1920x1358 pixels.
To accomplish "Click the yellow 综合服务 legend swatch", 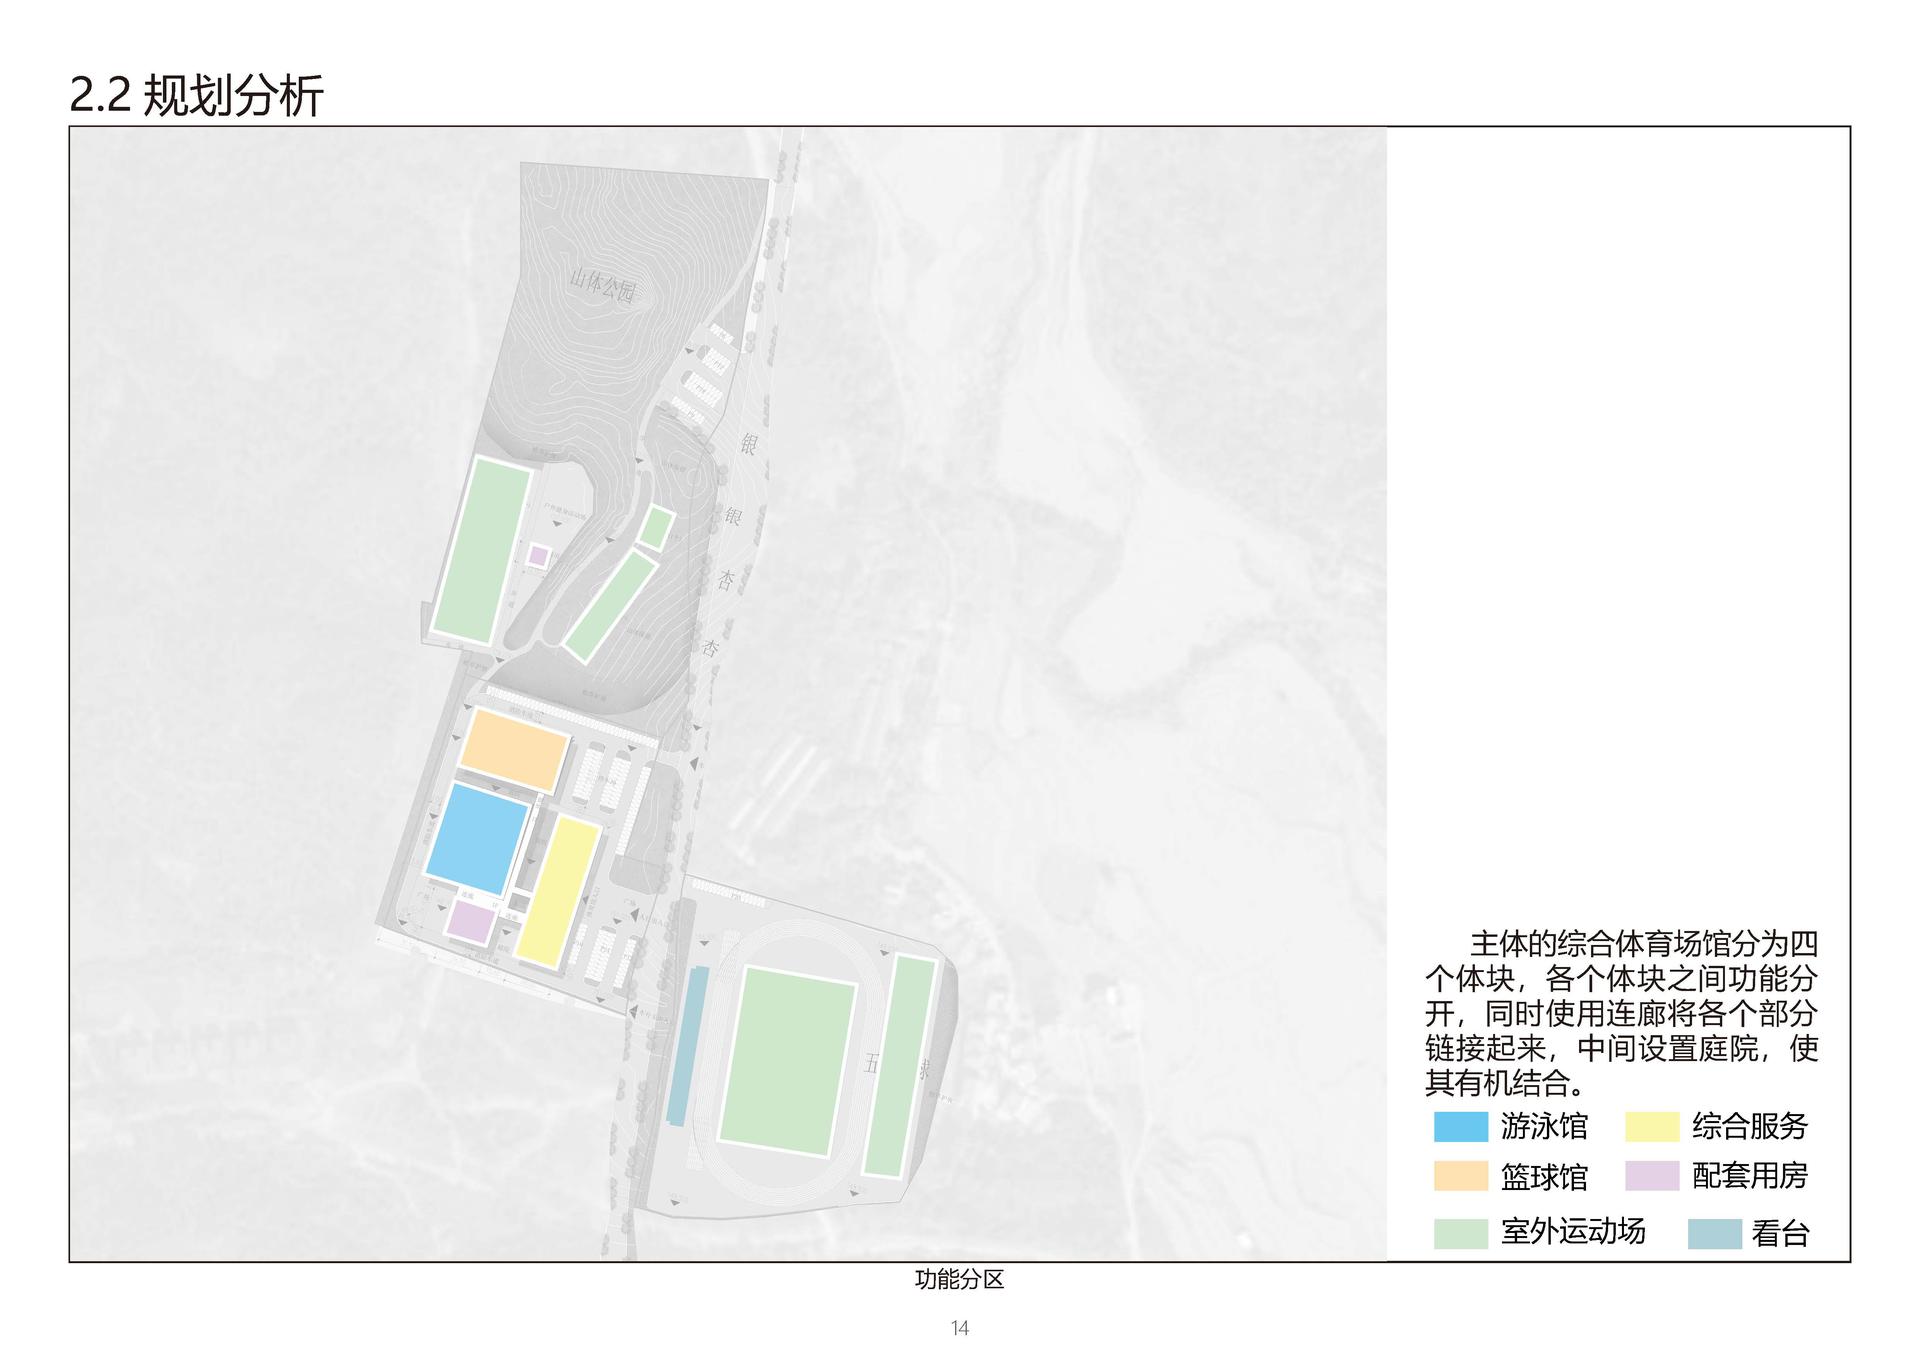I will click(x=1652, y=1126).
